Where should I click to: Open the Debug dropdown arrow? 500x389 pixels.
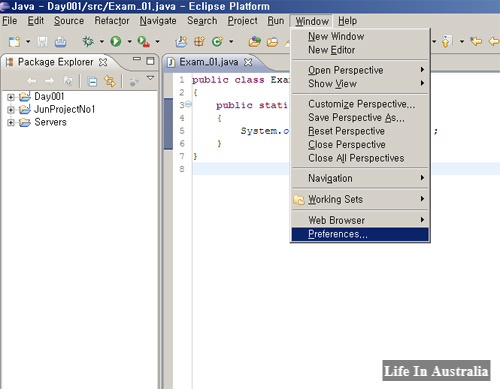click(x=102, y=42)
